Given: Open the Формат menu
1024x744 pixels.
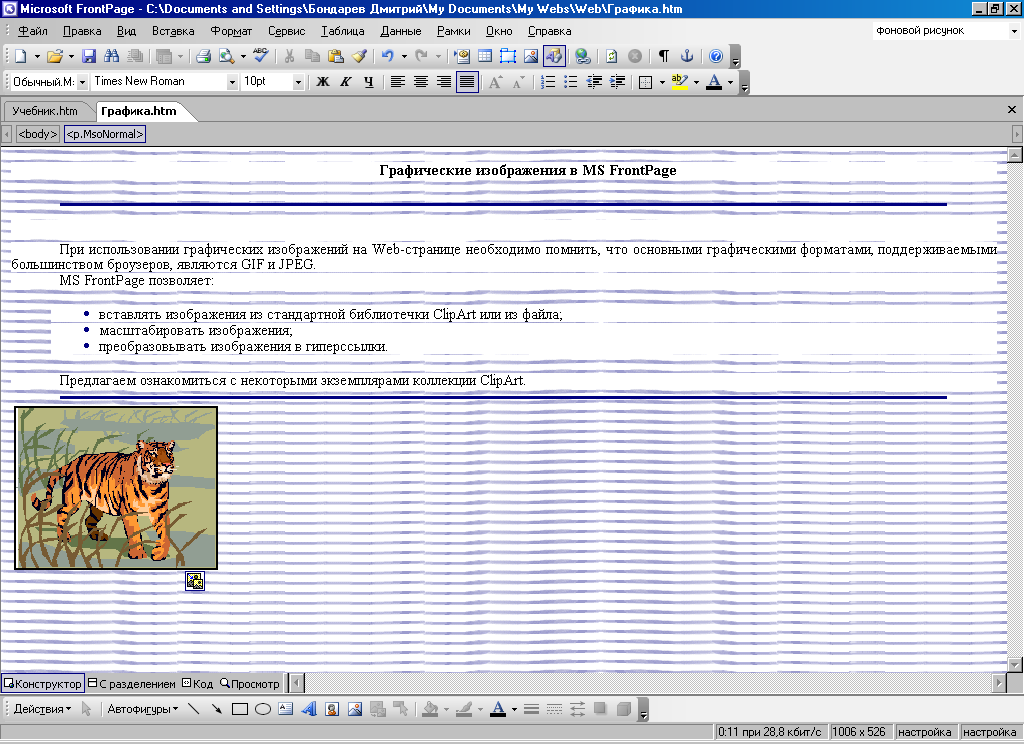Looking at the screenshot, I should [x=231, y=31].
